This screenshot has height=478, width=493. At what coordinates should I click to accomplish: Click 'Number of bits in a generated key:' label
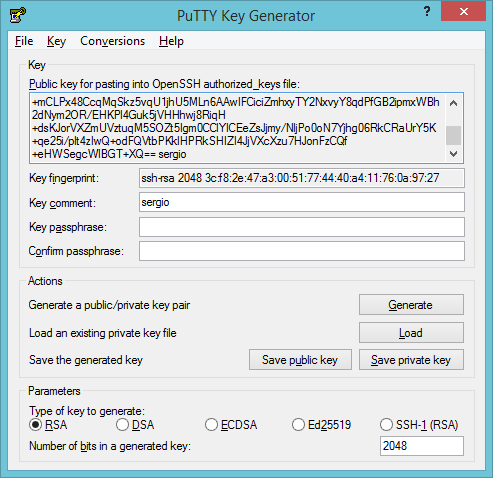[110, 446]
